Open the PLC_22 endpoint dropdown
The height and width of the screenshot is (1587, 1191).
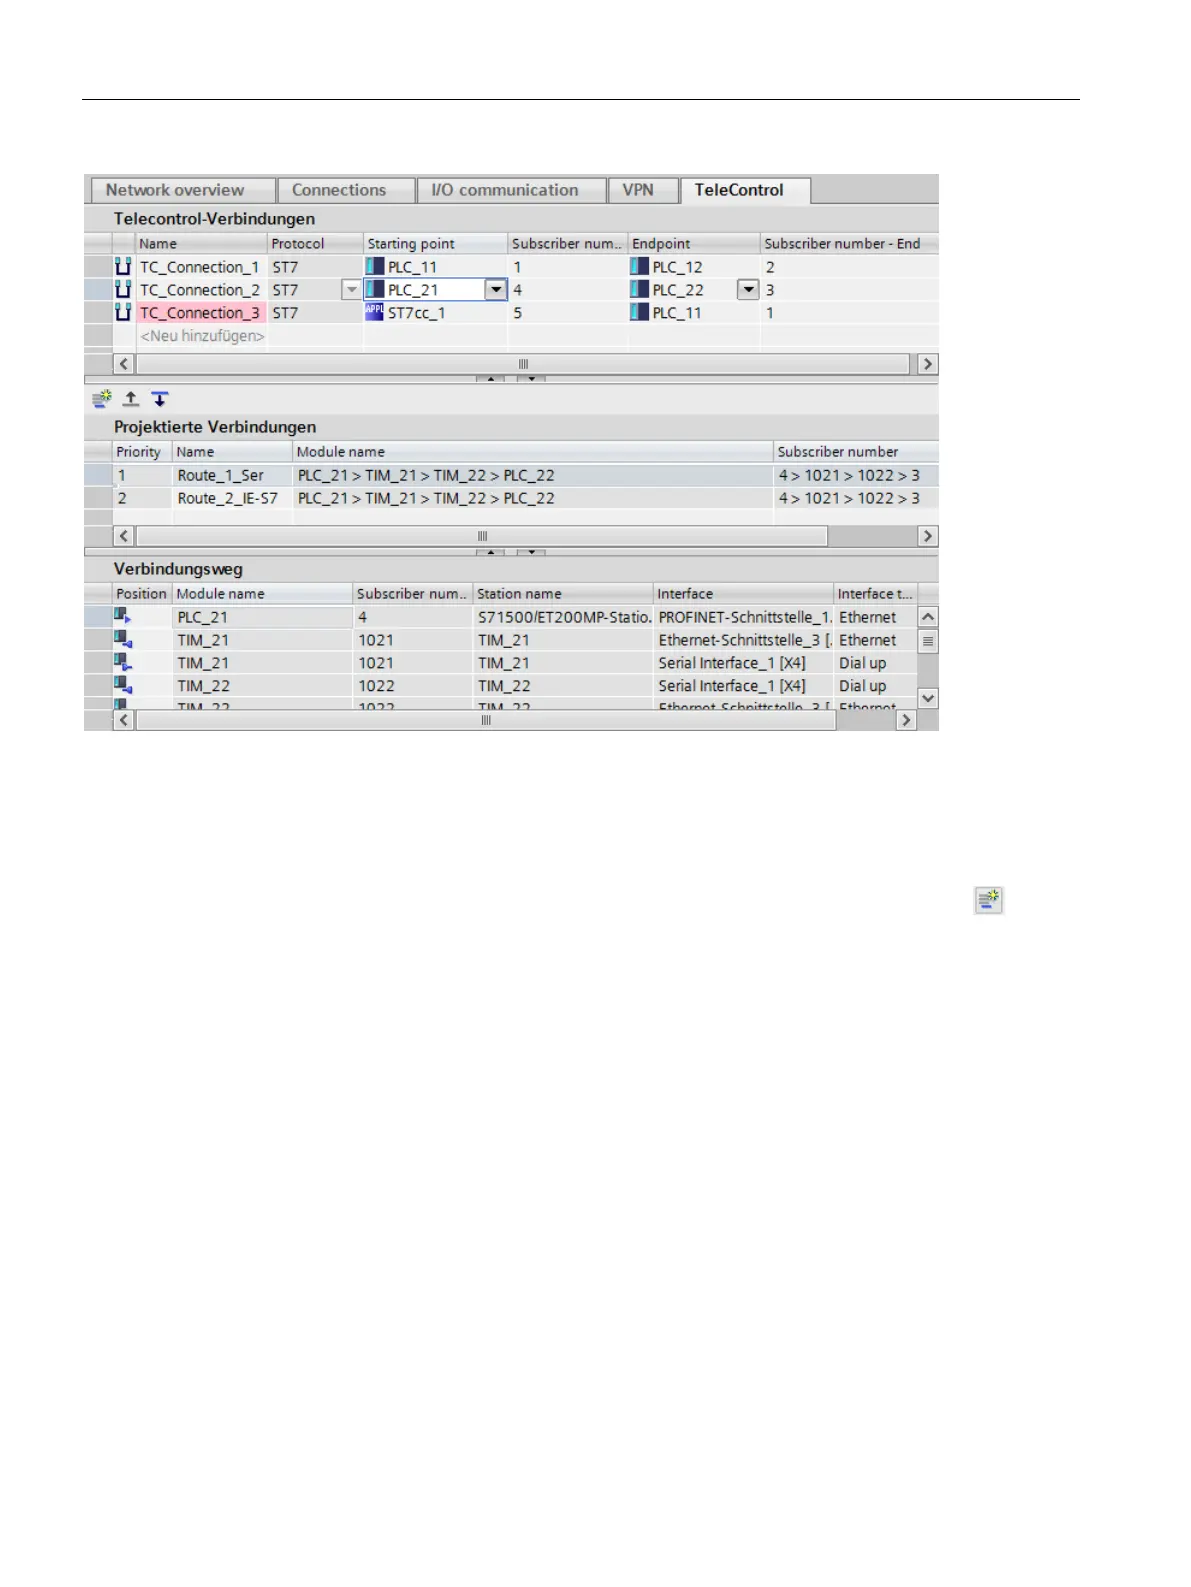pos(748,290)
